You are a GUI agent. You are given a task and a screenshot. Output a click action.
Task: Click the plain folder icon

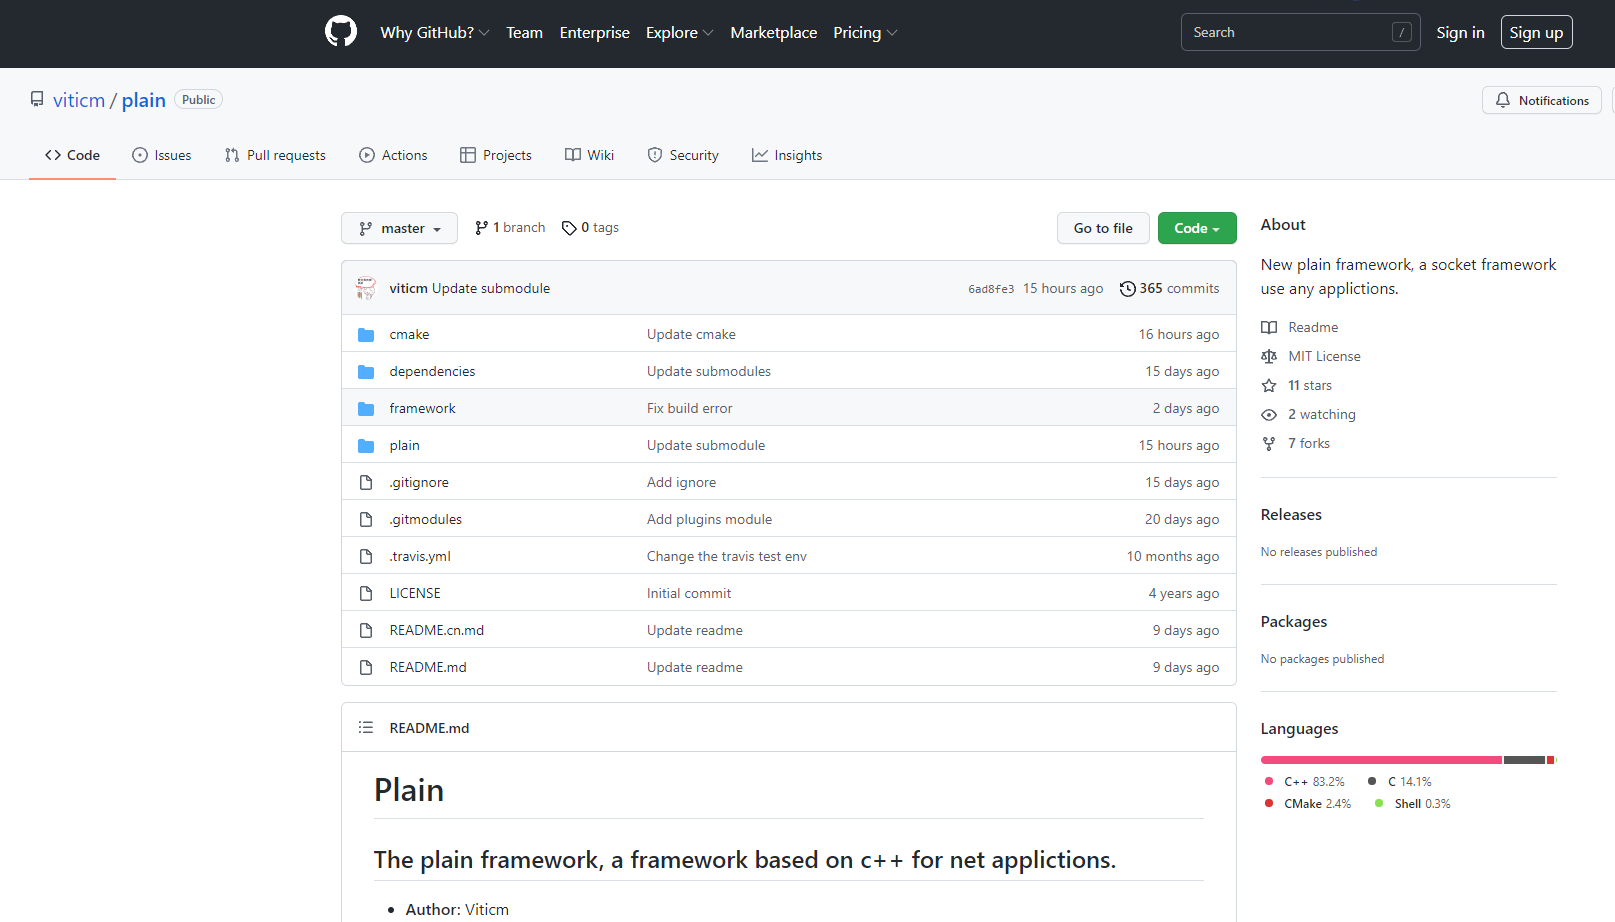tap(366, 446)
